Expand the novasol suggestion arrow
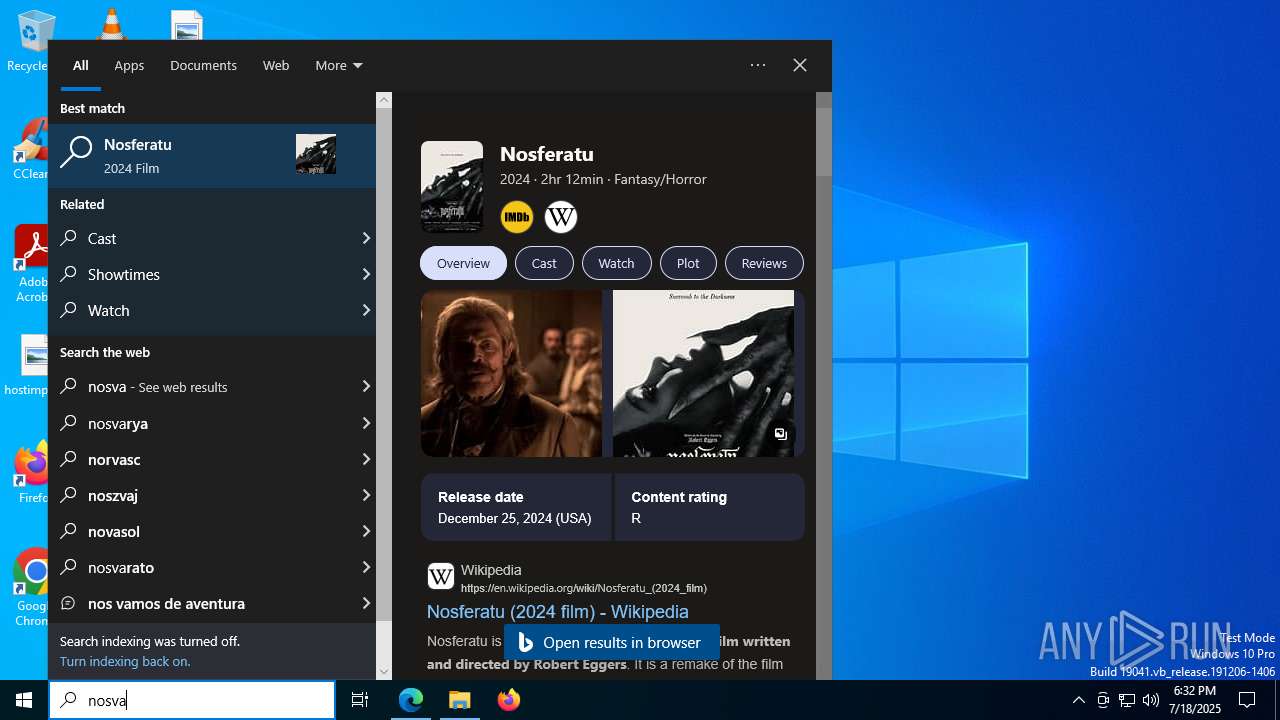Viewport: 1280px width, 720px height. click(366, 531)
